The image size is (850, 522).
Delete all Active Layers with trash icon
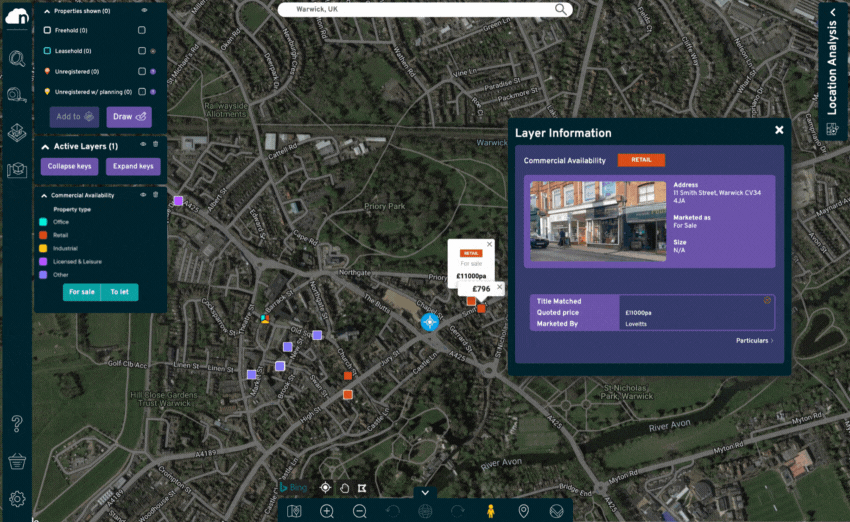point(156,144)
